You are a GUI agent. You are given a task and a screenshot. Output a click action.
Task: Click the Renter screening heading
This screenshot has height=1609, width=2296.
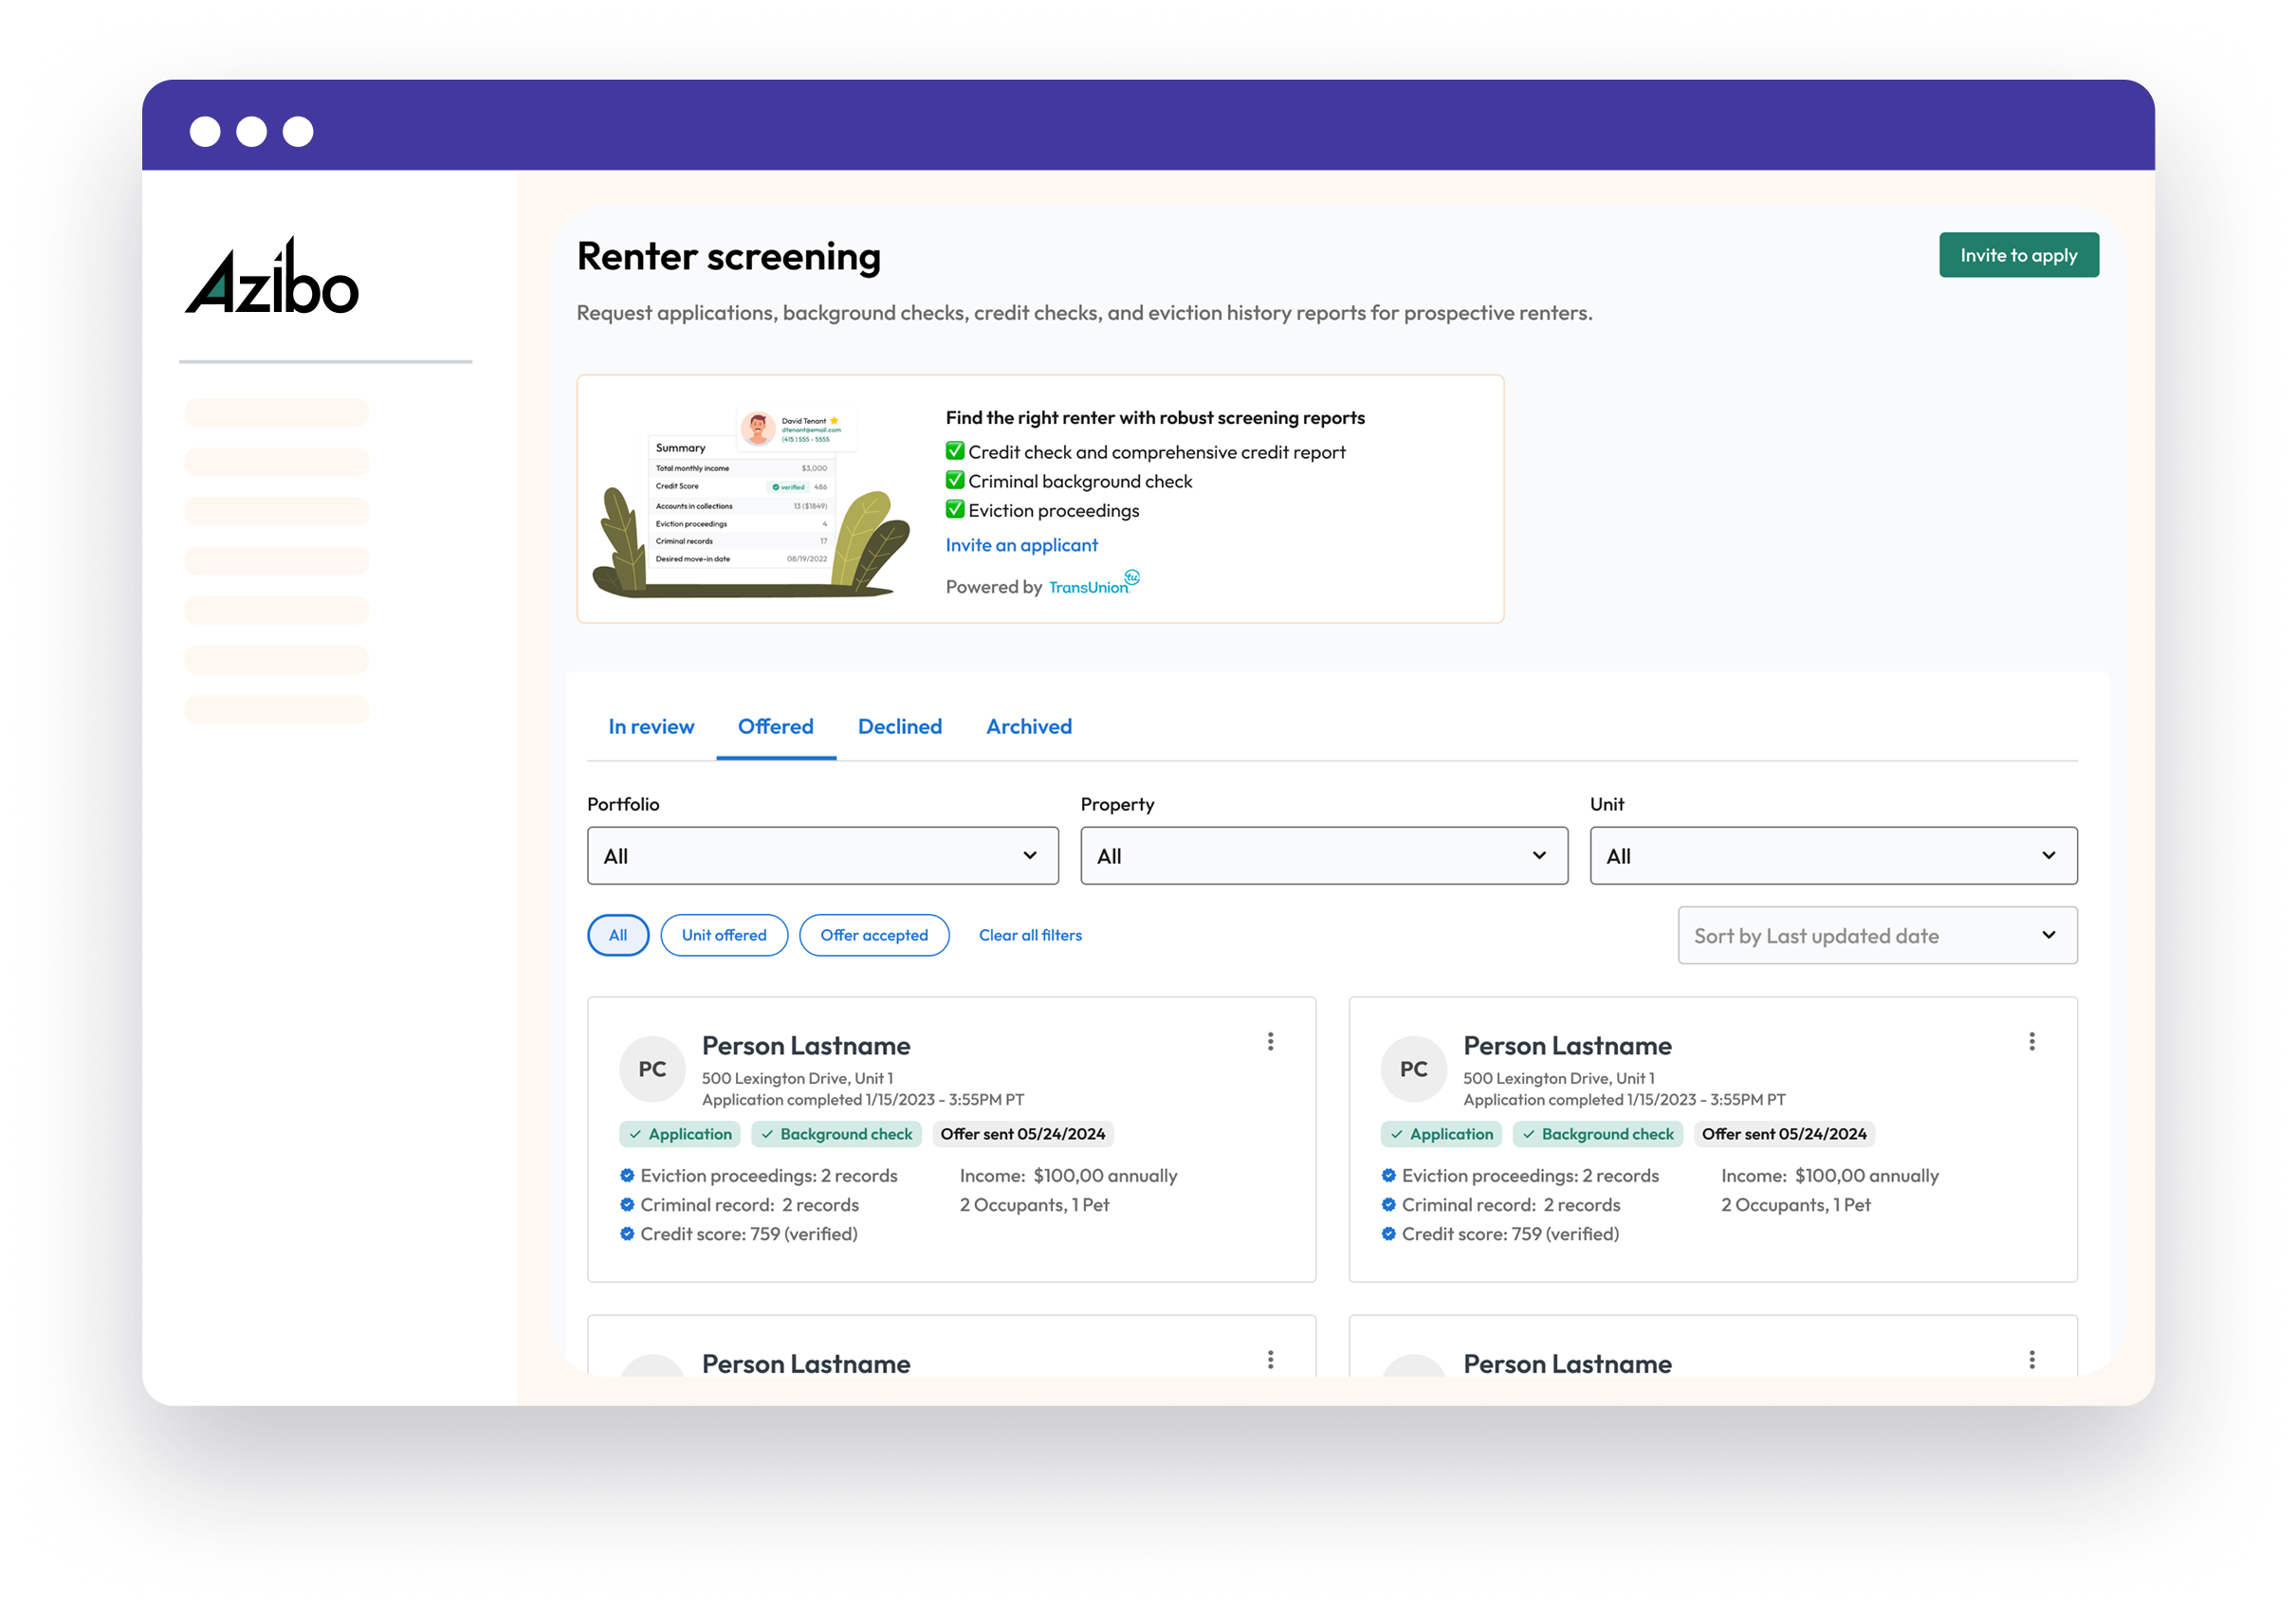728,257
